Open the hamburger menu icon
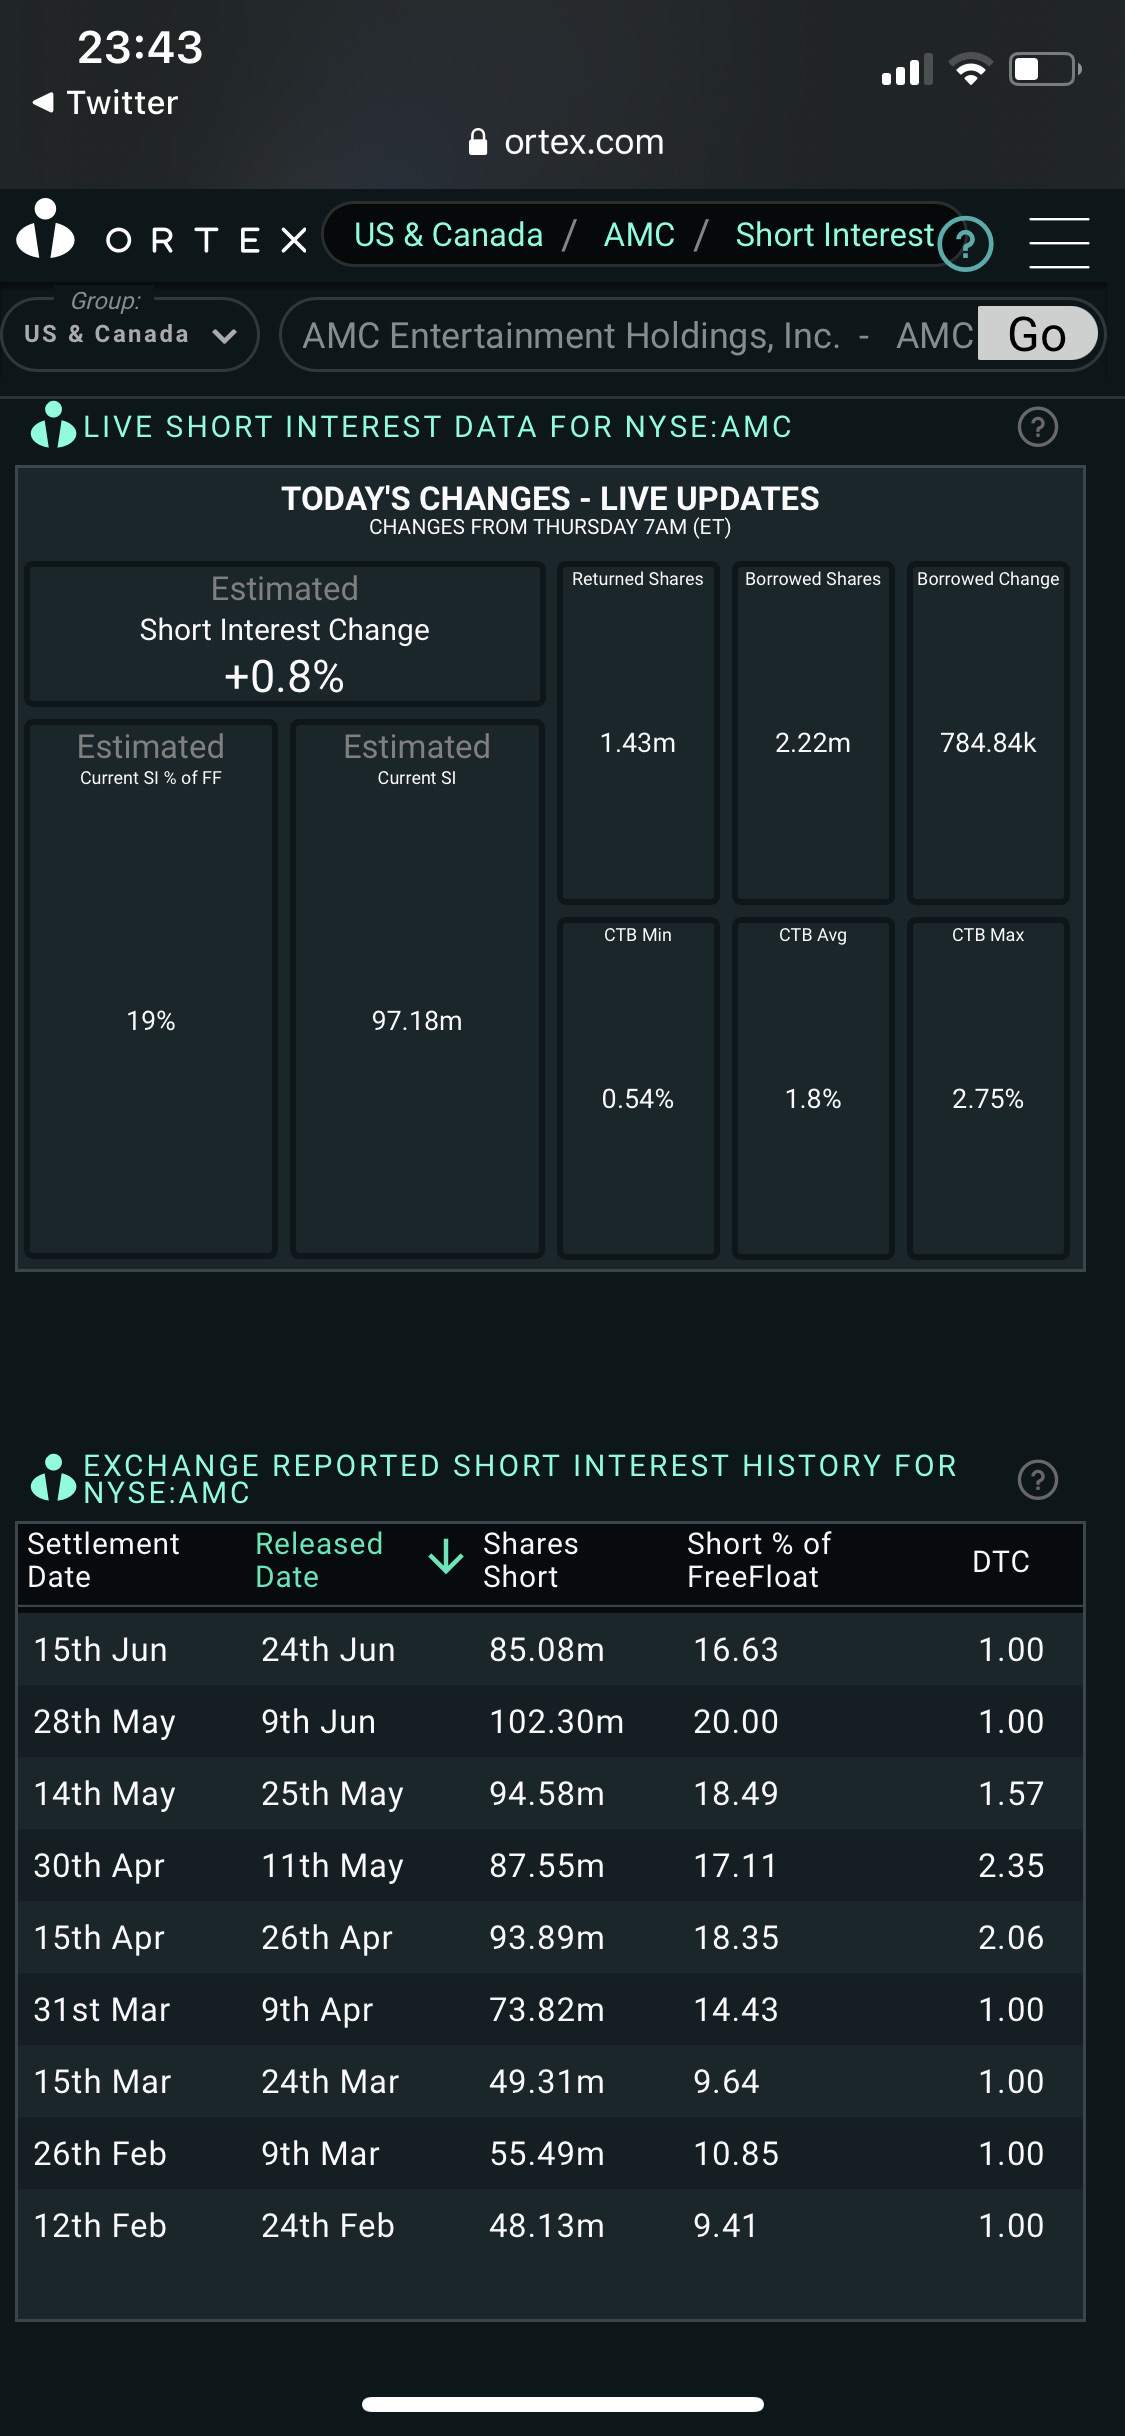This screenshot has height=2436, width=1125. (1058, 242)
